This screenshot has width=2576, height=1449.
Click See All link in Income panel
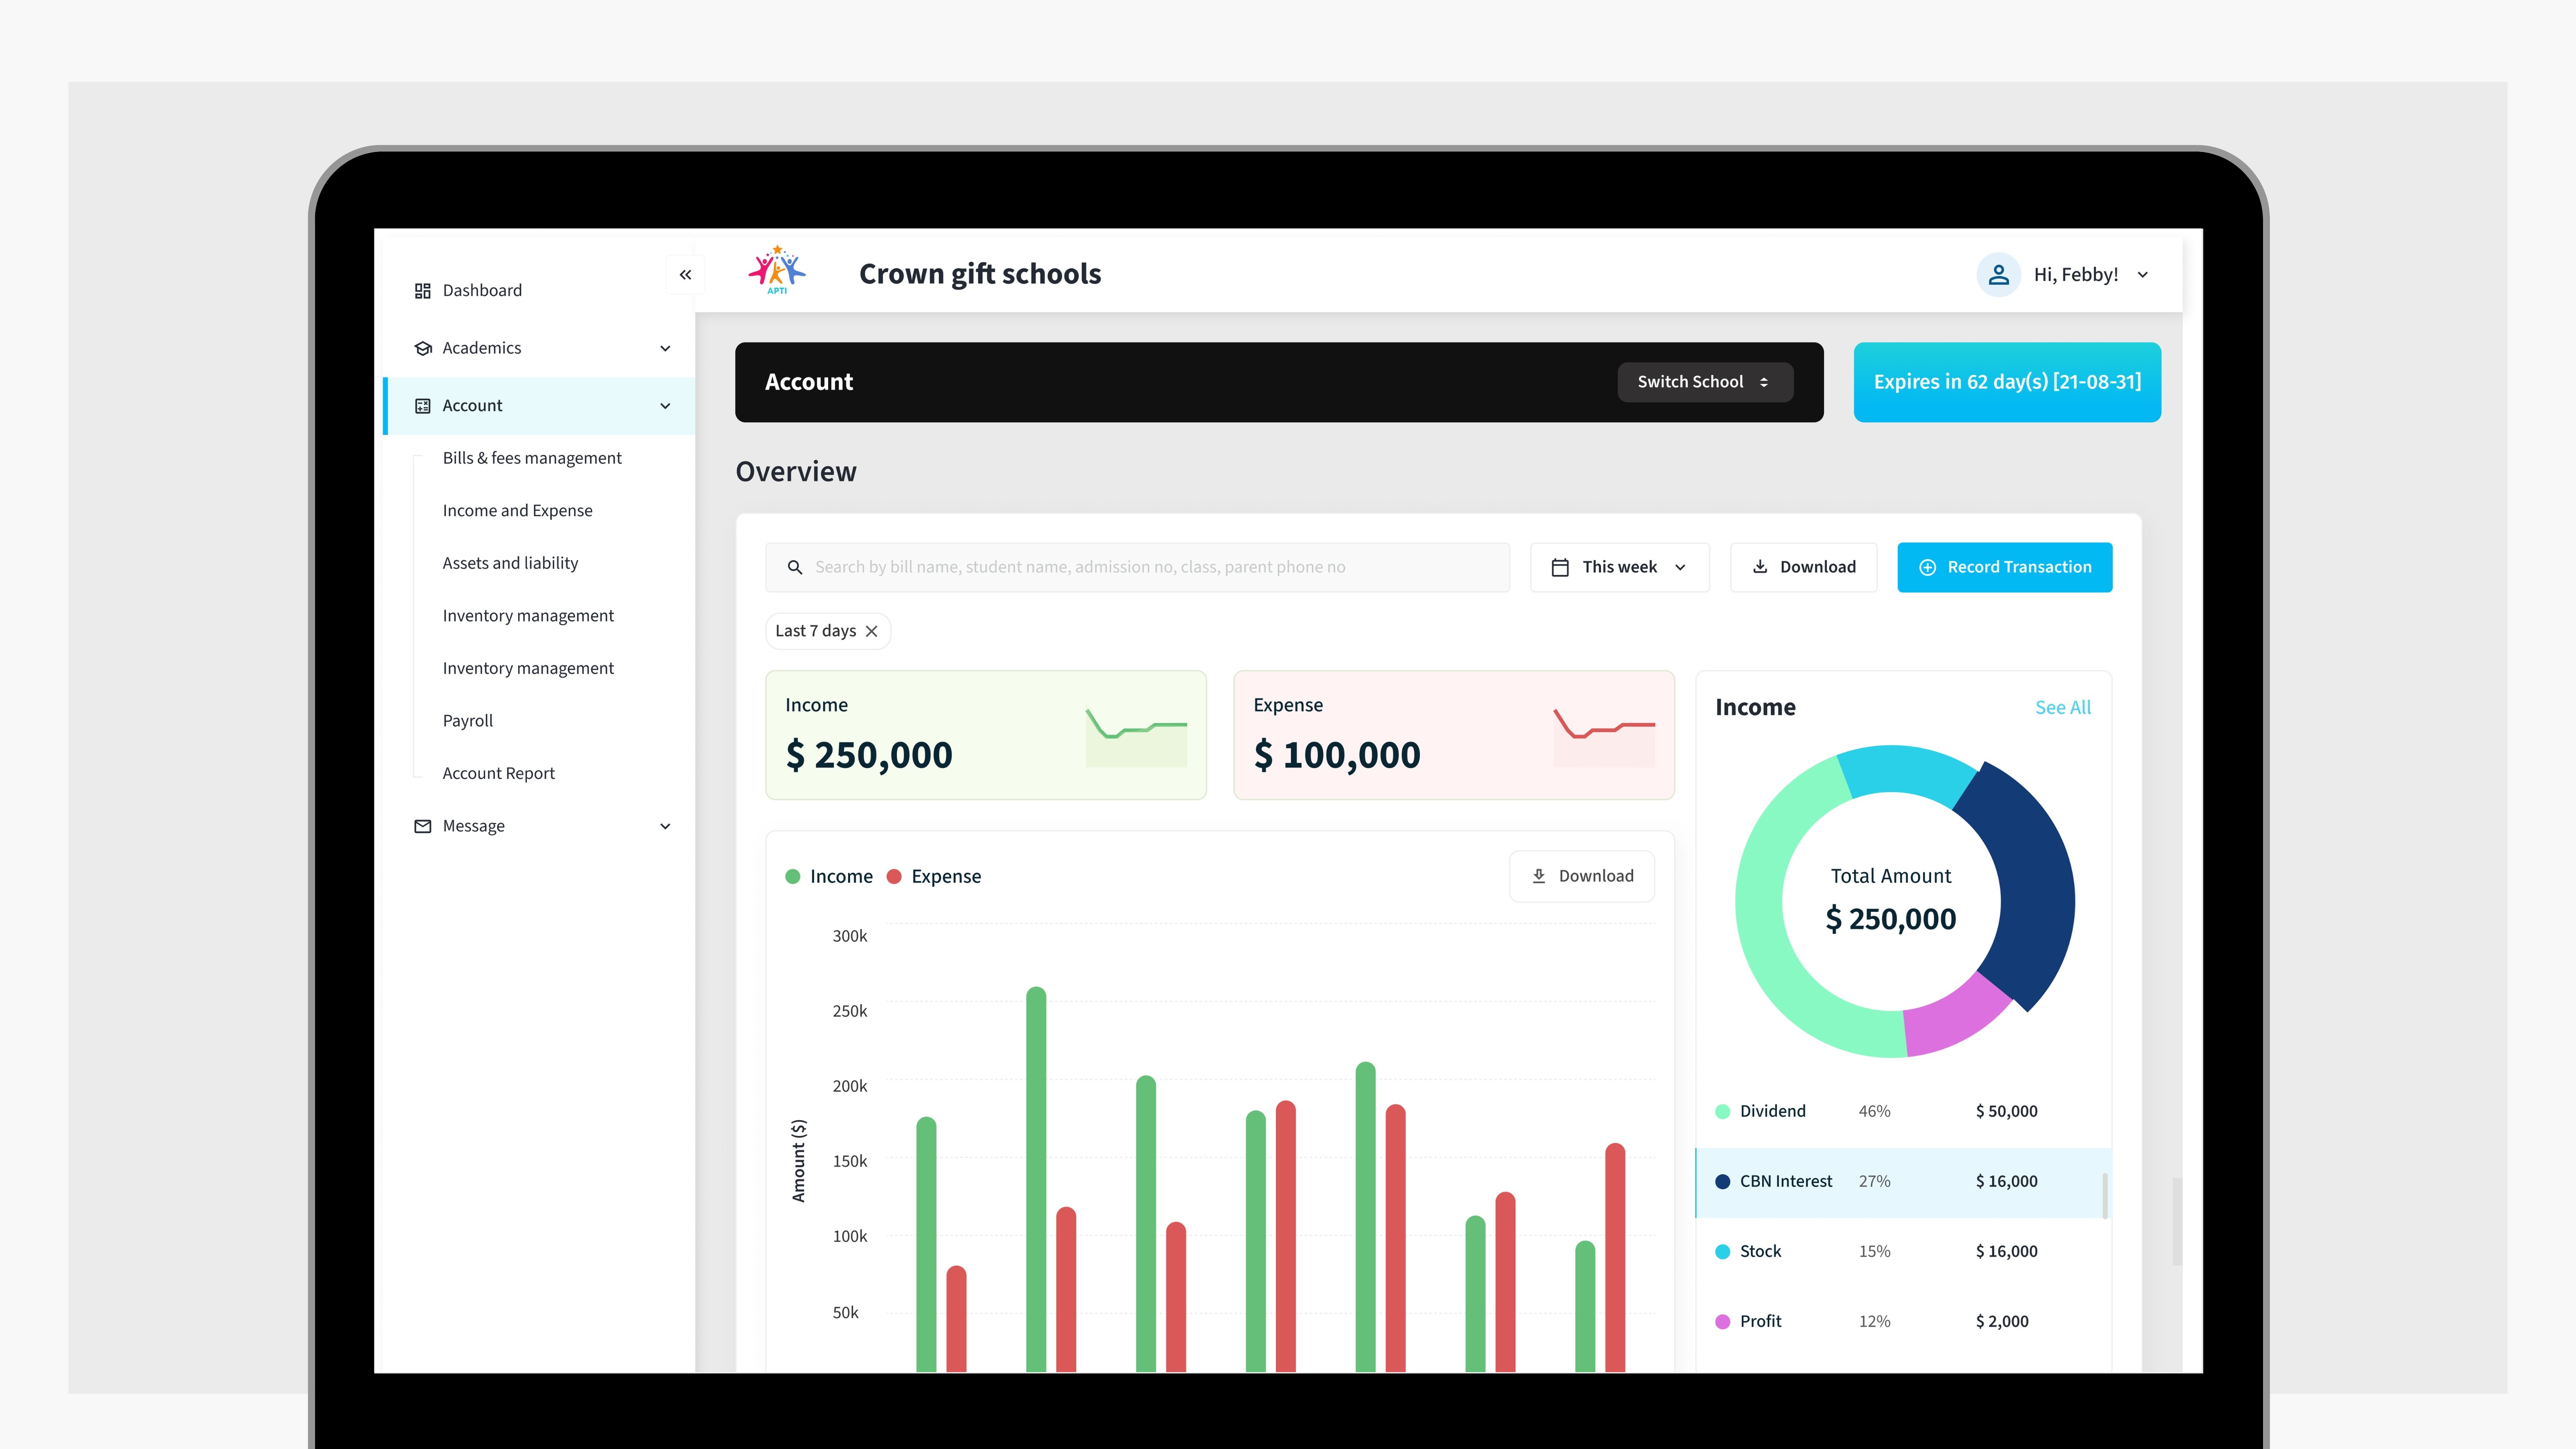point(2062,707)
